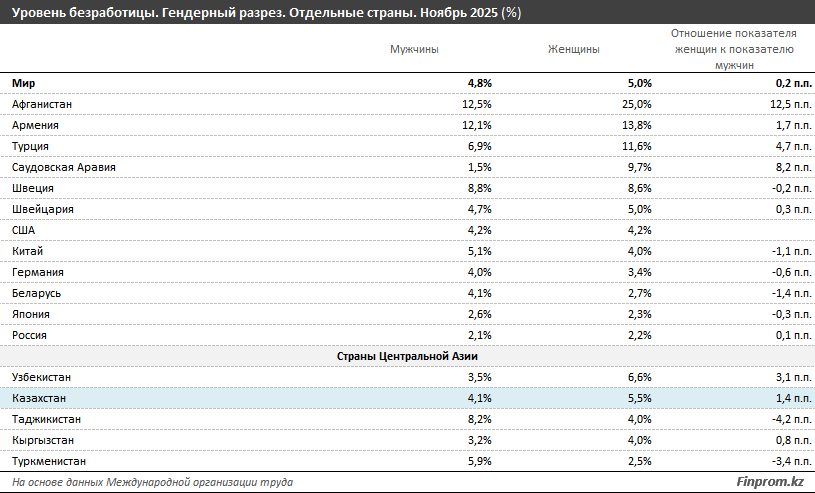
Task: Select the 'Саудовская Аравия' row label
Action: click(x=64, y=167)
